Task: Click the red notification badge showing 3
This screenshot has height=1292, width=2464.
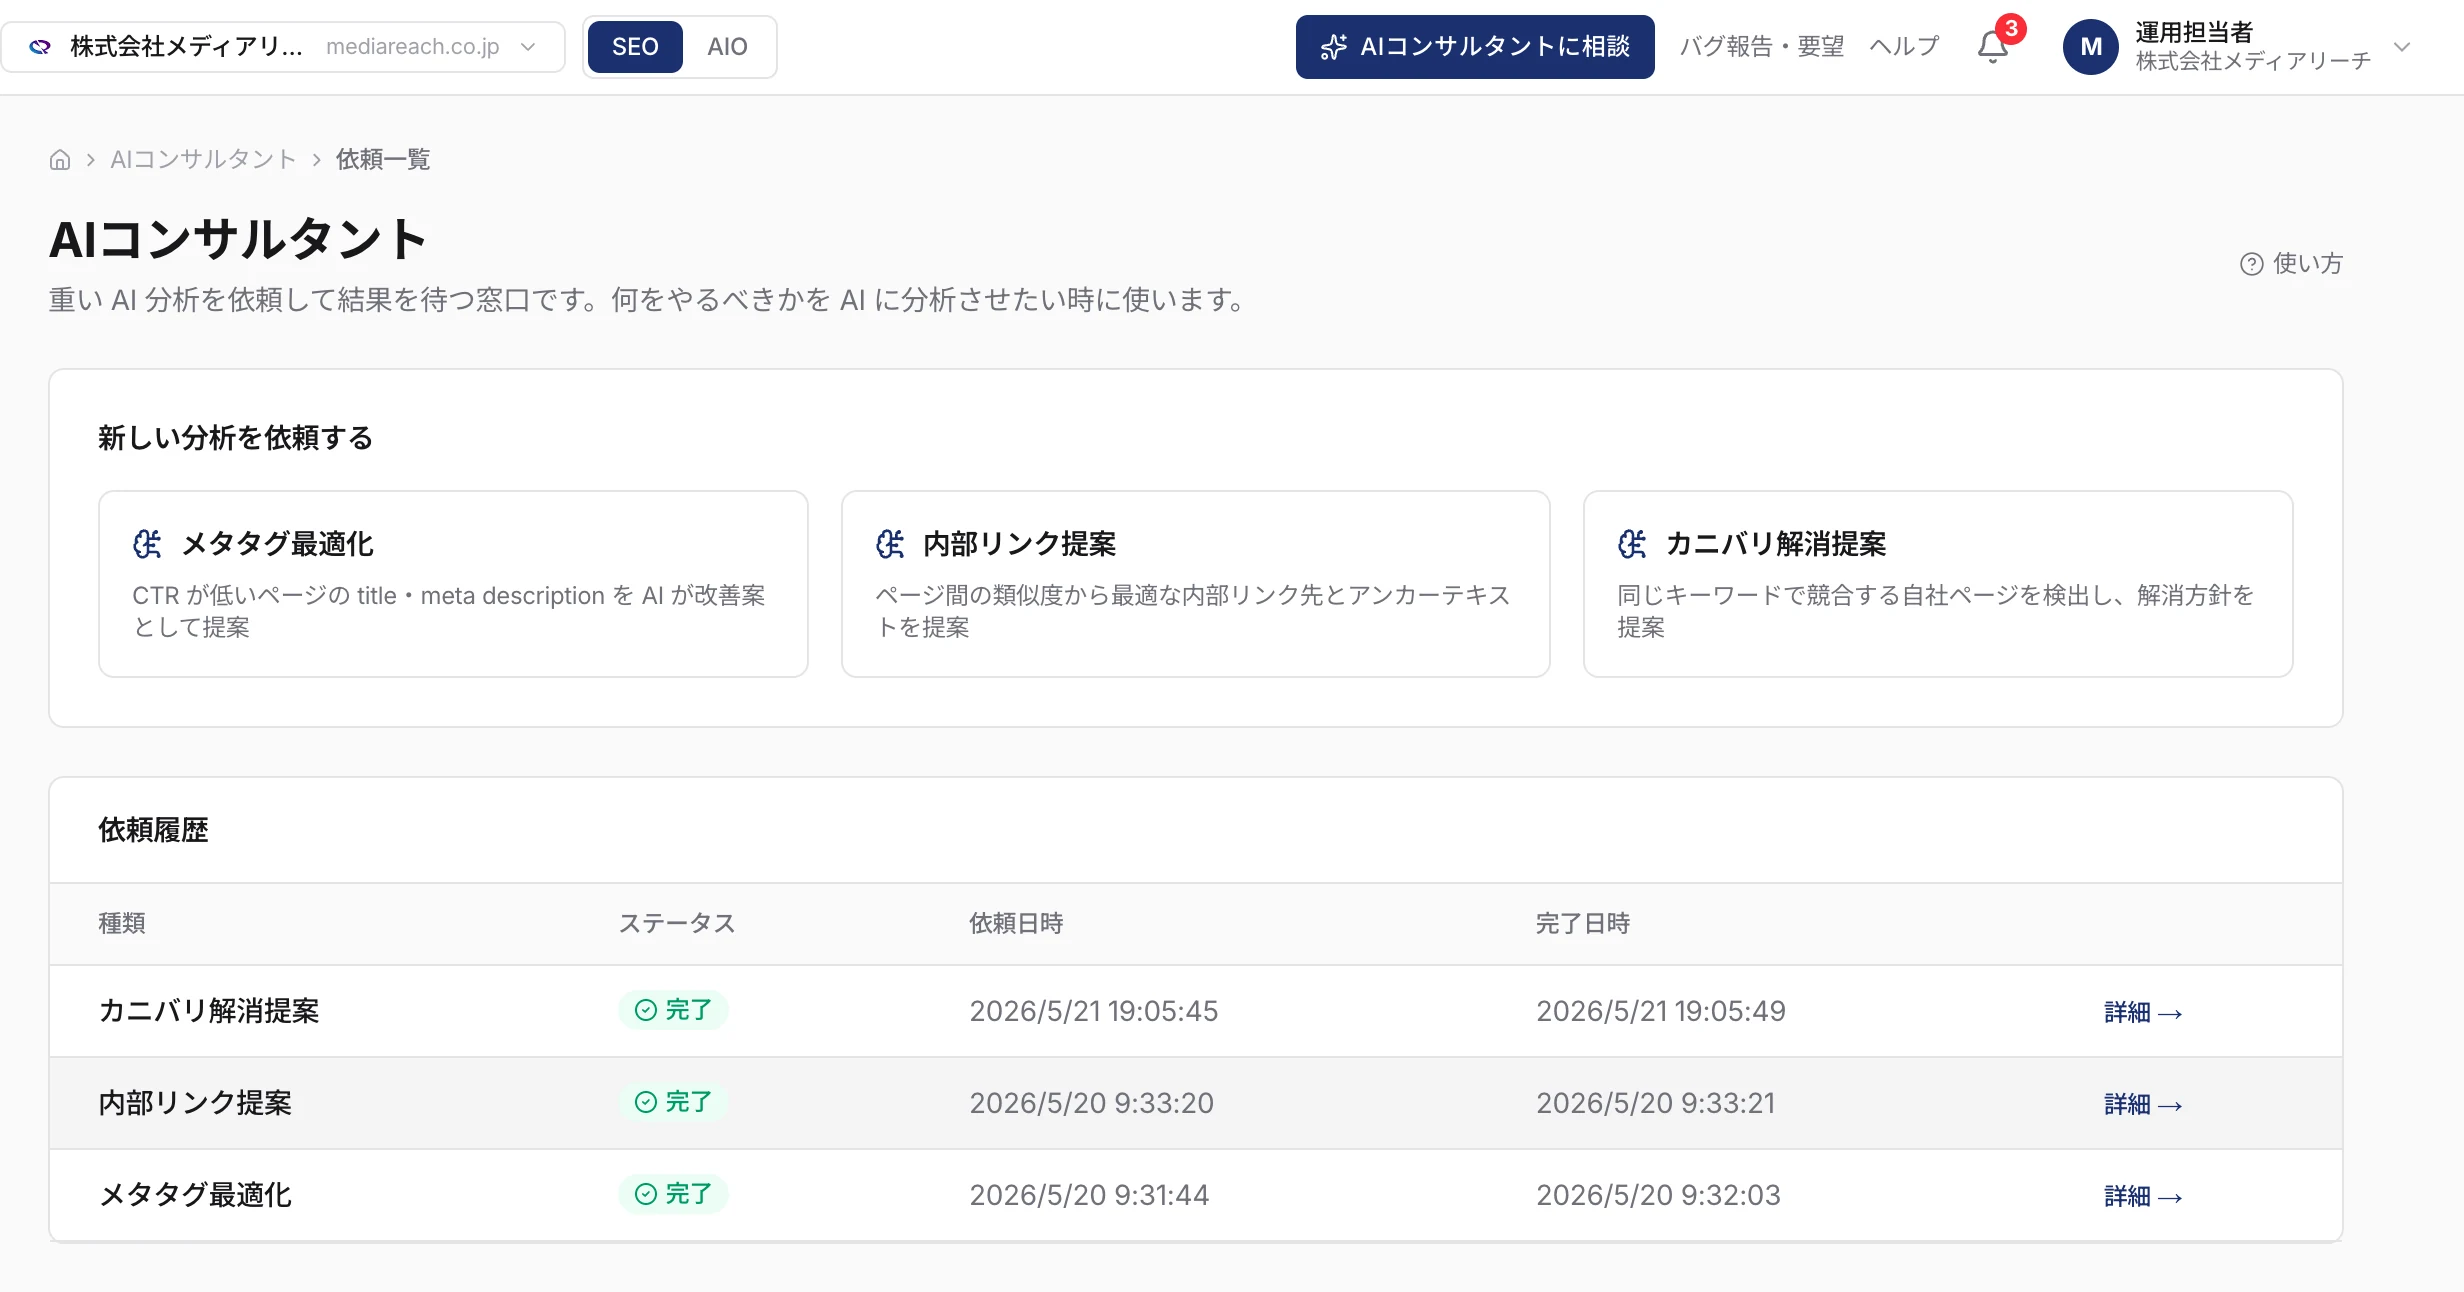Action: coord(2011,28)
